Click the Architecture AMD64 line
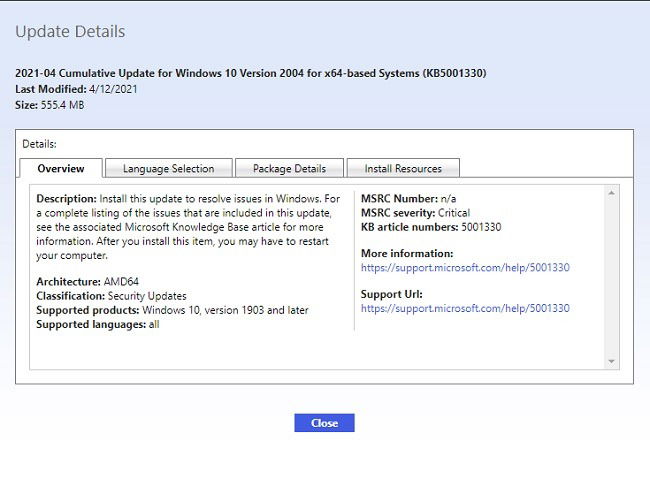This screenshot has height=494, width=650. point(87,281)
